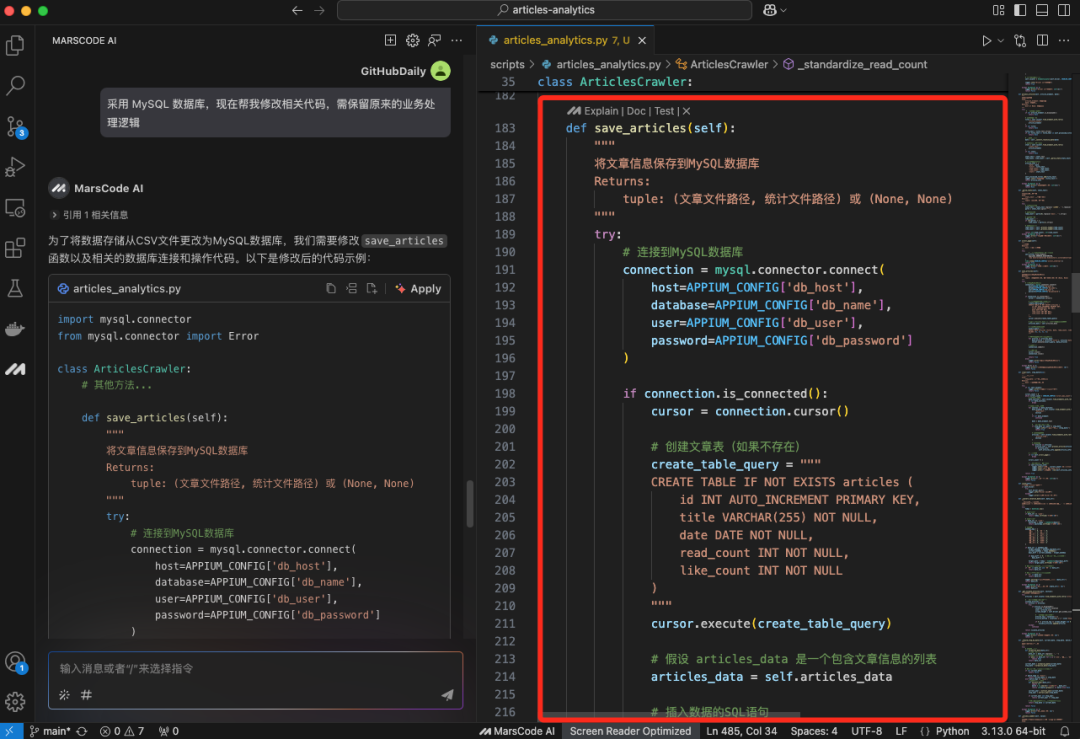Click the # reference icon below the chat input
The image size is (1080, 739).
click(86, 694)
